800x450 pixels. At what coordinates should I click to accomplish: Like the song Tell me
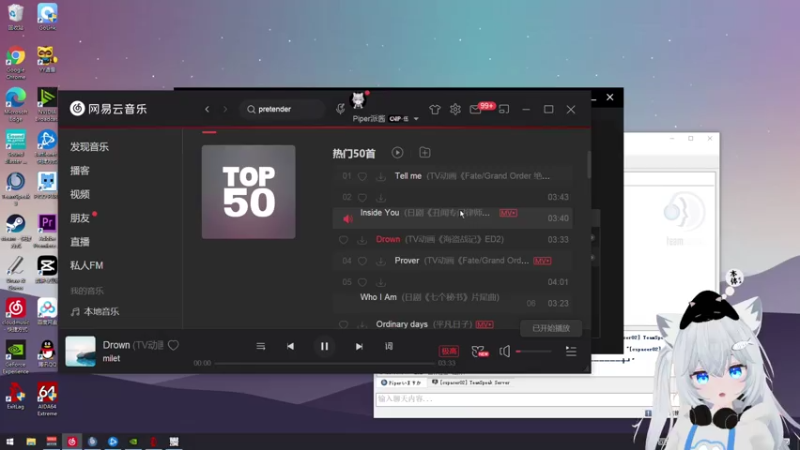click(x=362, y=177)
